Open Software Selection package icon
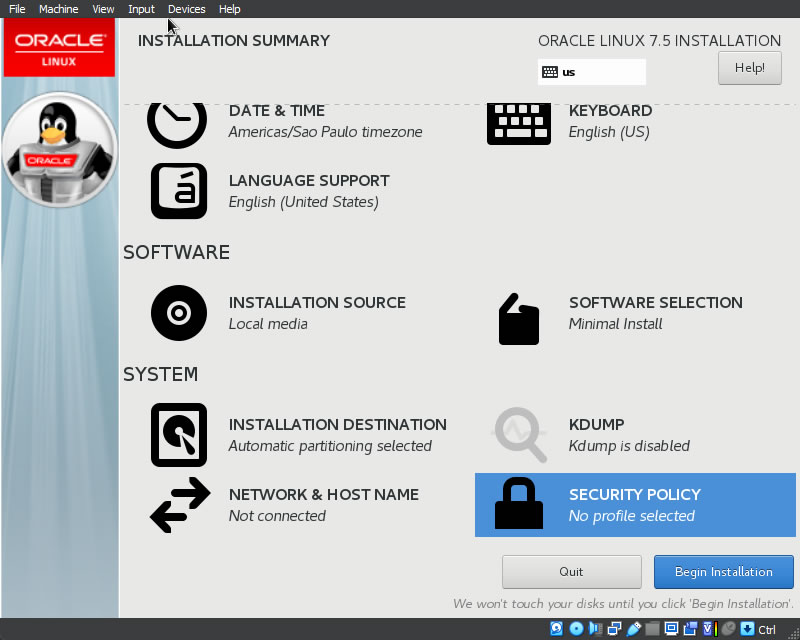 coord(519,319)
